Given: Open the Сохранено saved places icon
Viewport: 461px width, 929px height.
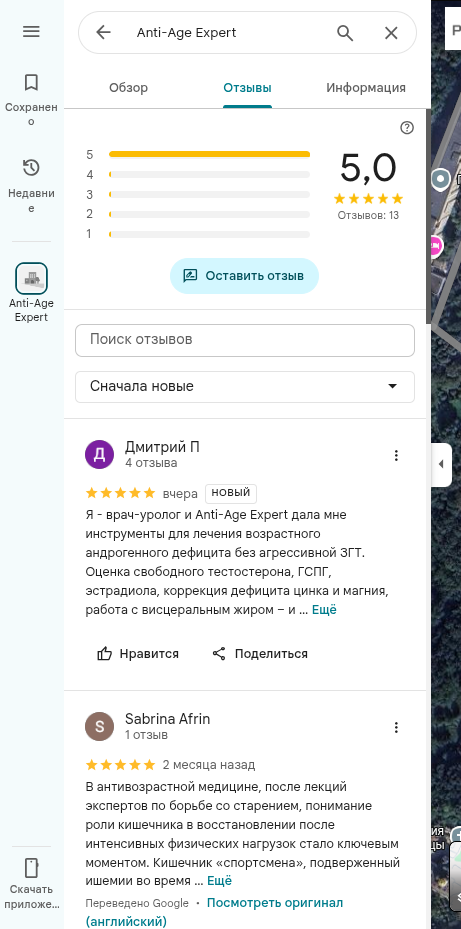Looking at the screenshot, I should coord(31,83).
